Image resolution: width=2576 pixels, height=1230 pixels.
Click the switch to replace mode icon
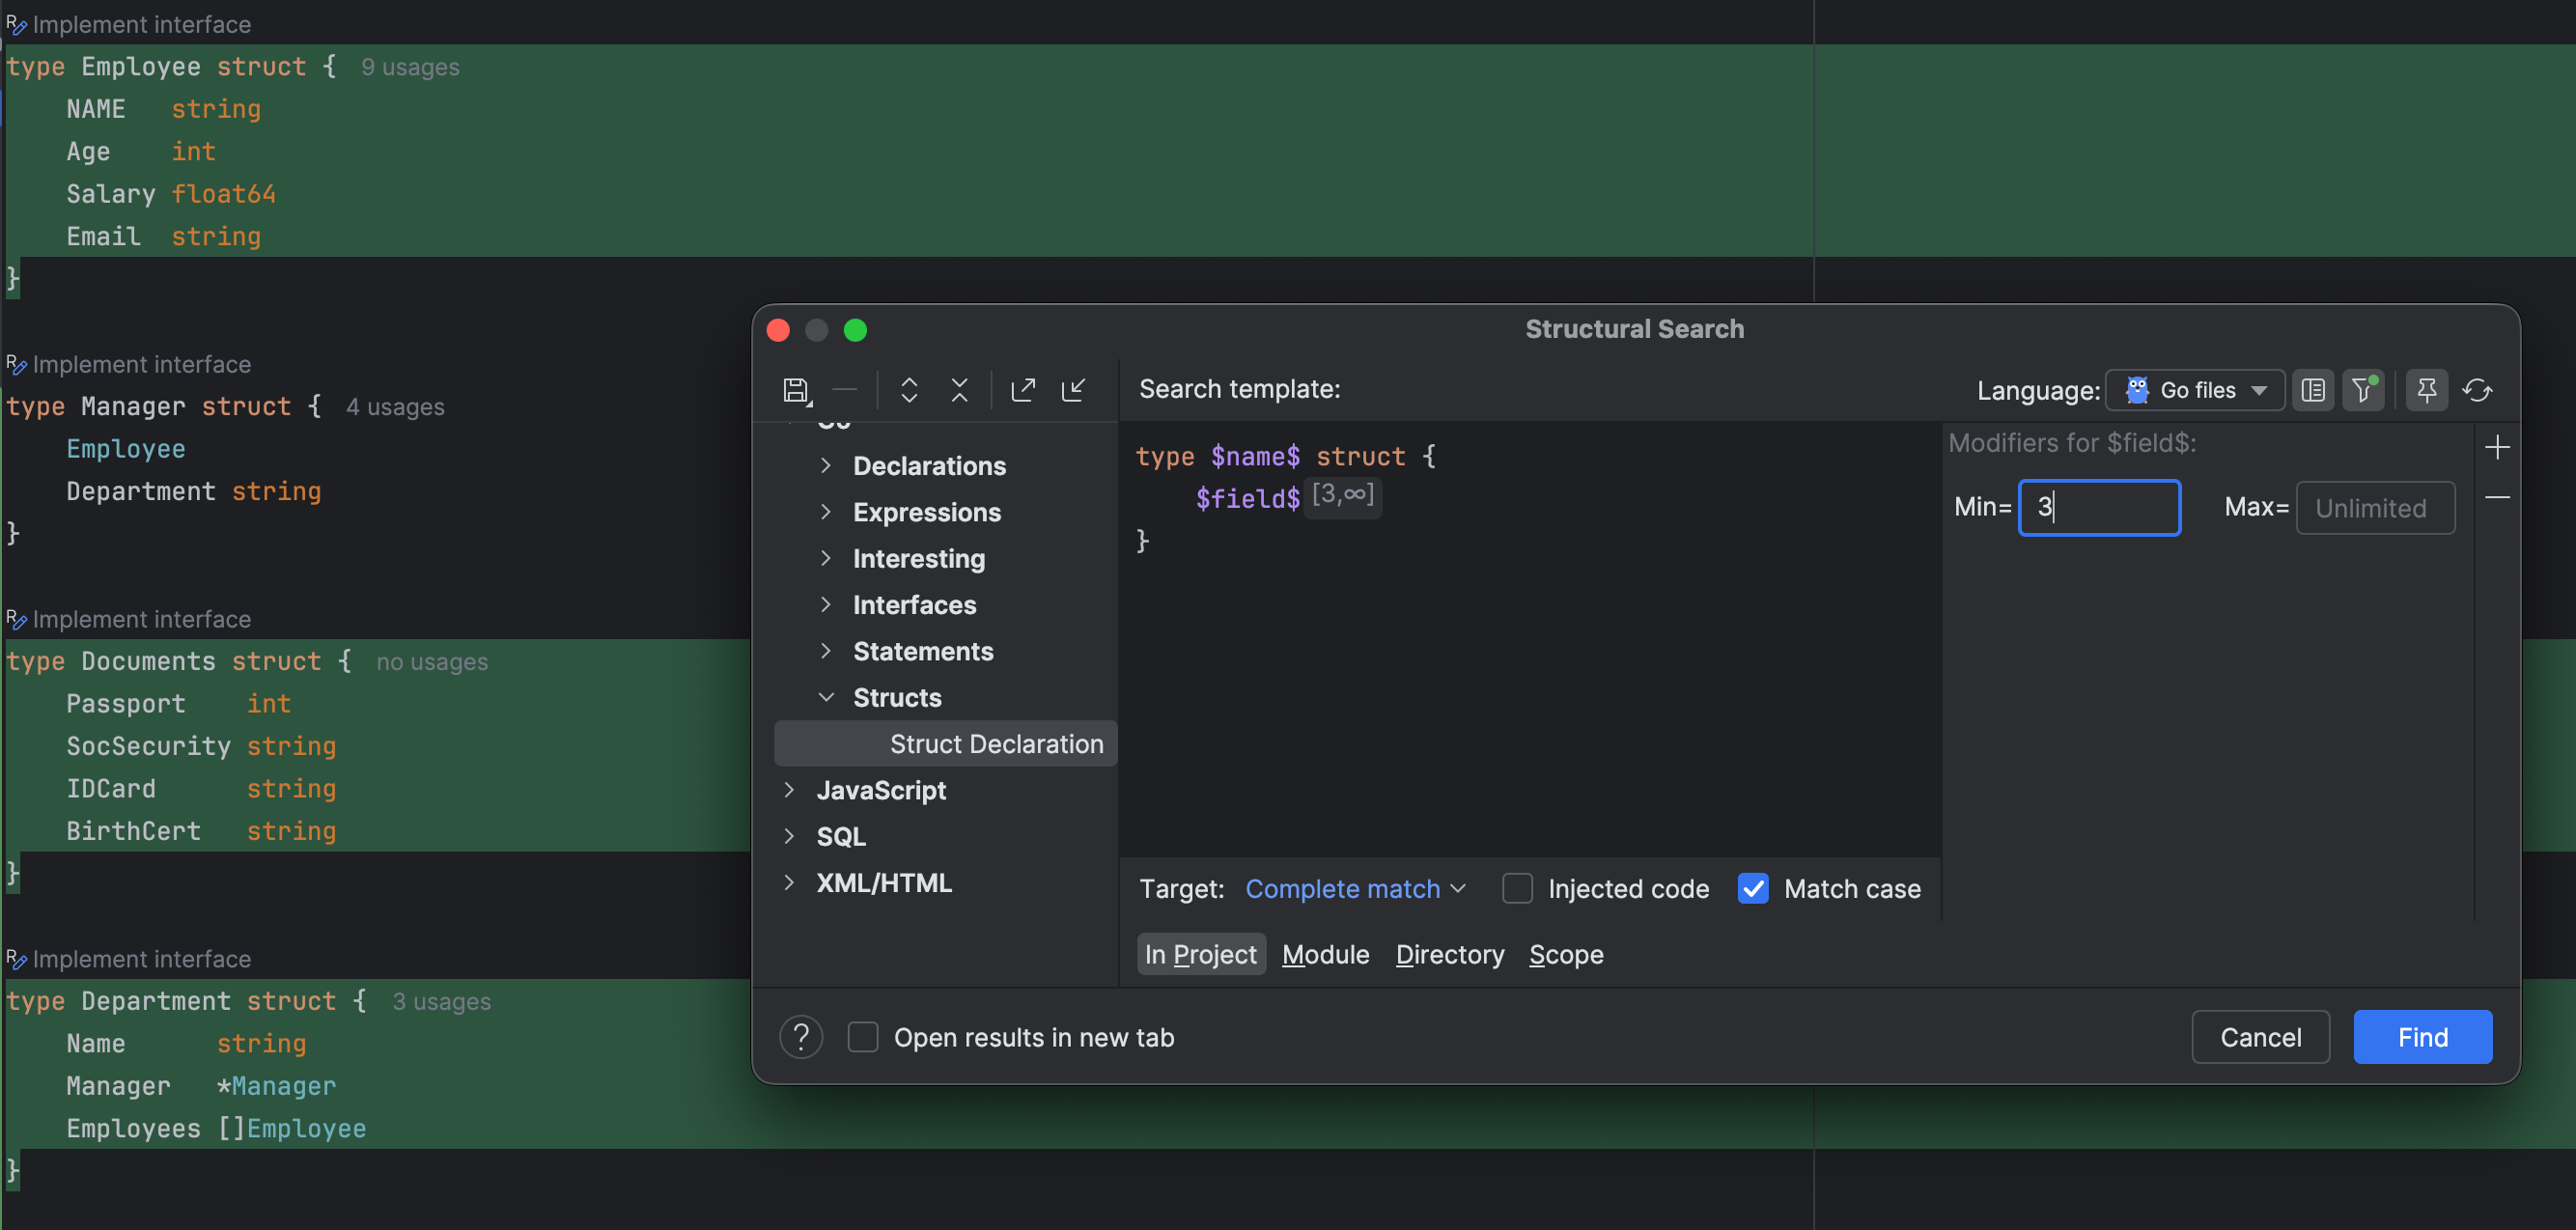pyautogui.click(x=2477, y=390)
